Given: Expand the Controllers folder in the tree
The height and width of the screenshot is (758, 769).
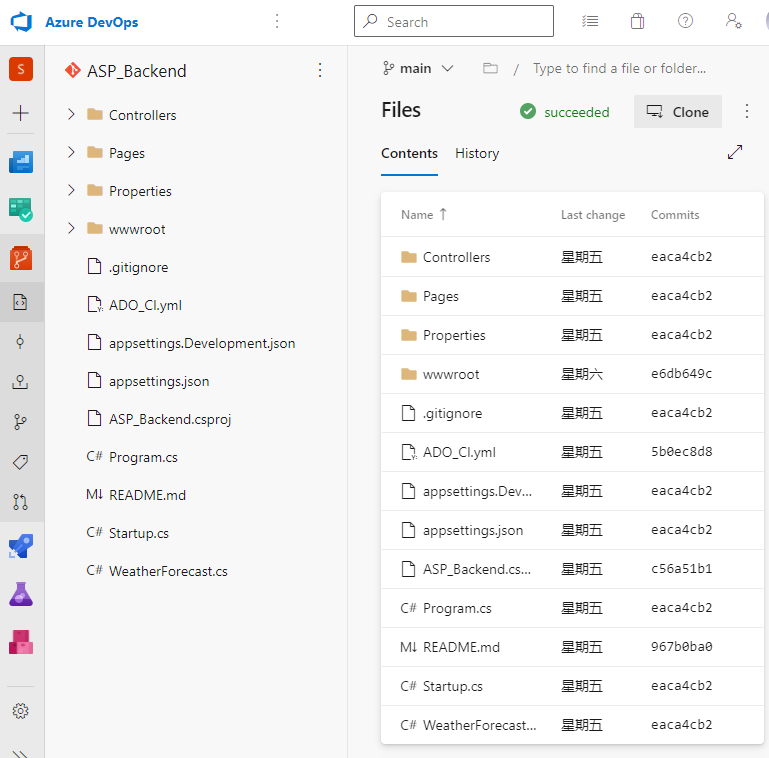Looking at the screenshot, I should pos(71,114).
